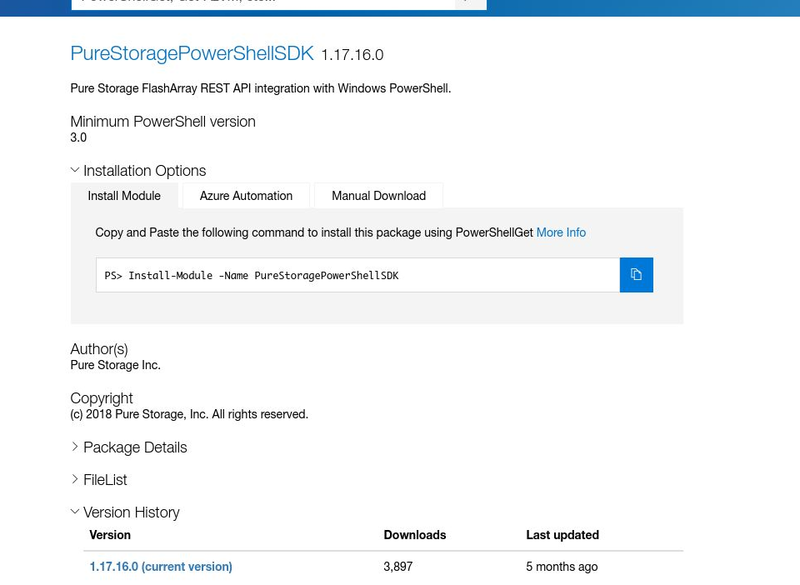Screen dimensions: 800x585
Task: Open the More Info link
Action: click(561, 233)
